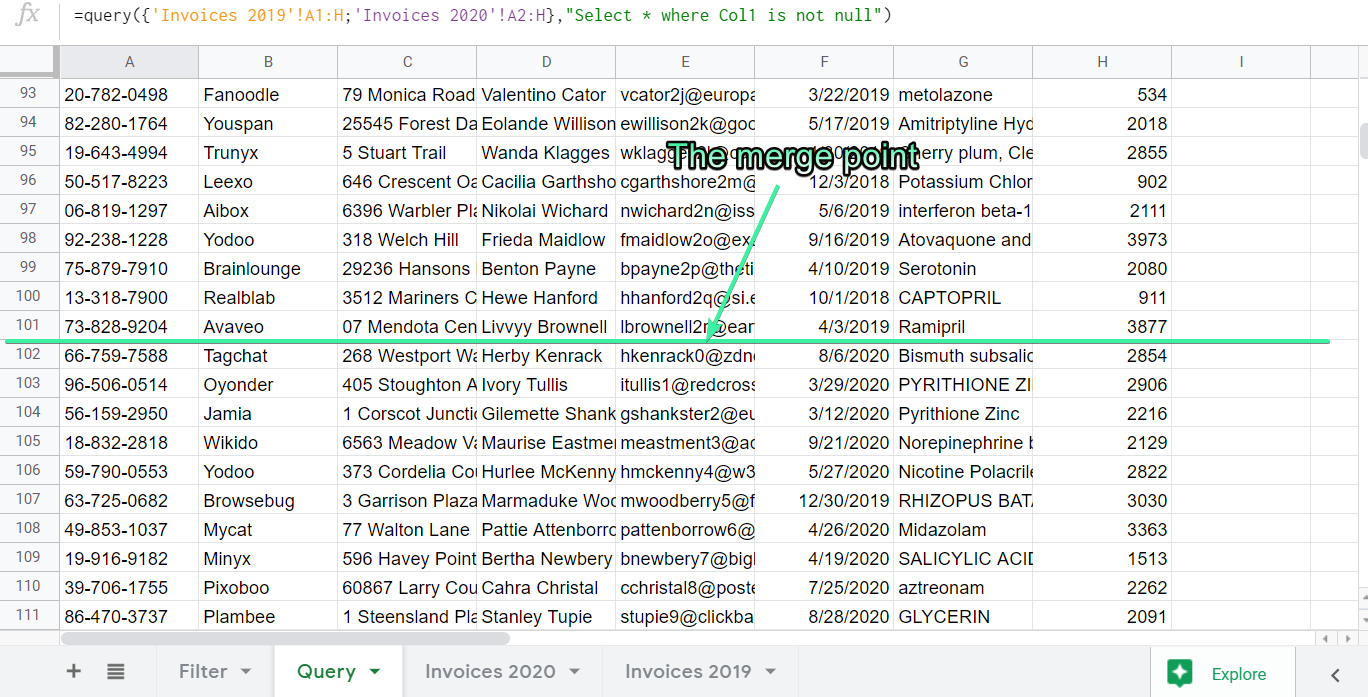Click the select-all corner box above row numbers
This screenshot has height=697, width=1368.
pyautogui.click(x=29, y=61)
